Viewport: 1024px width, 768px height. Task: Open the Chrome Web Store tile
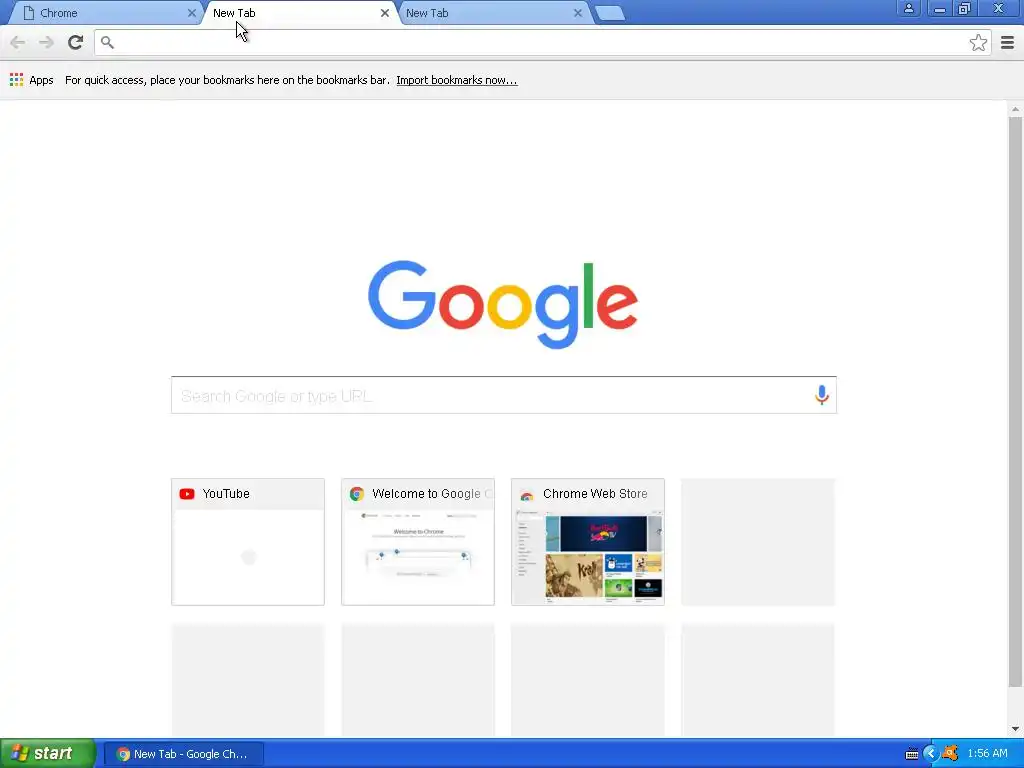[x=588, y=541]
